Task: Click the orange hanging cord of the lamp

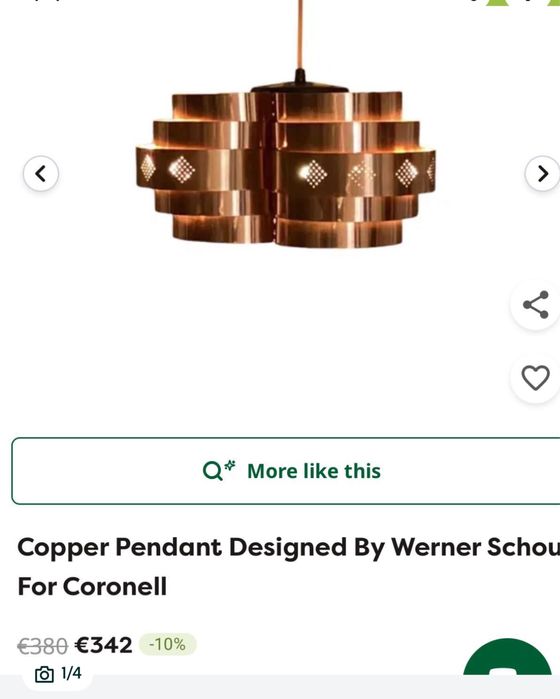Action: [300, 35]
